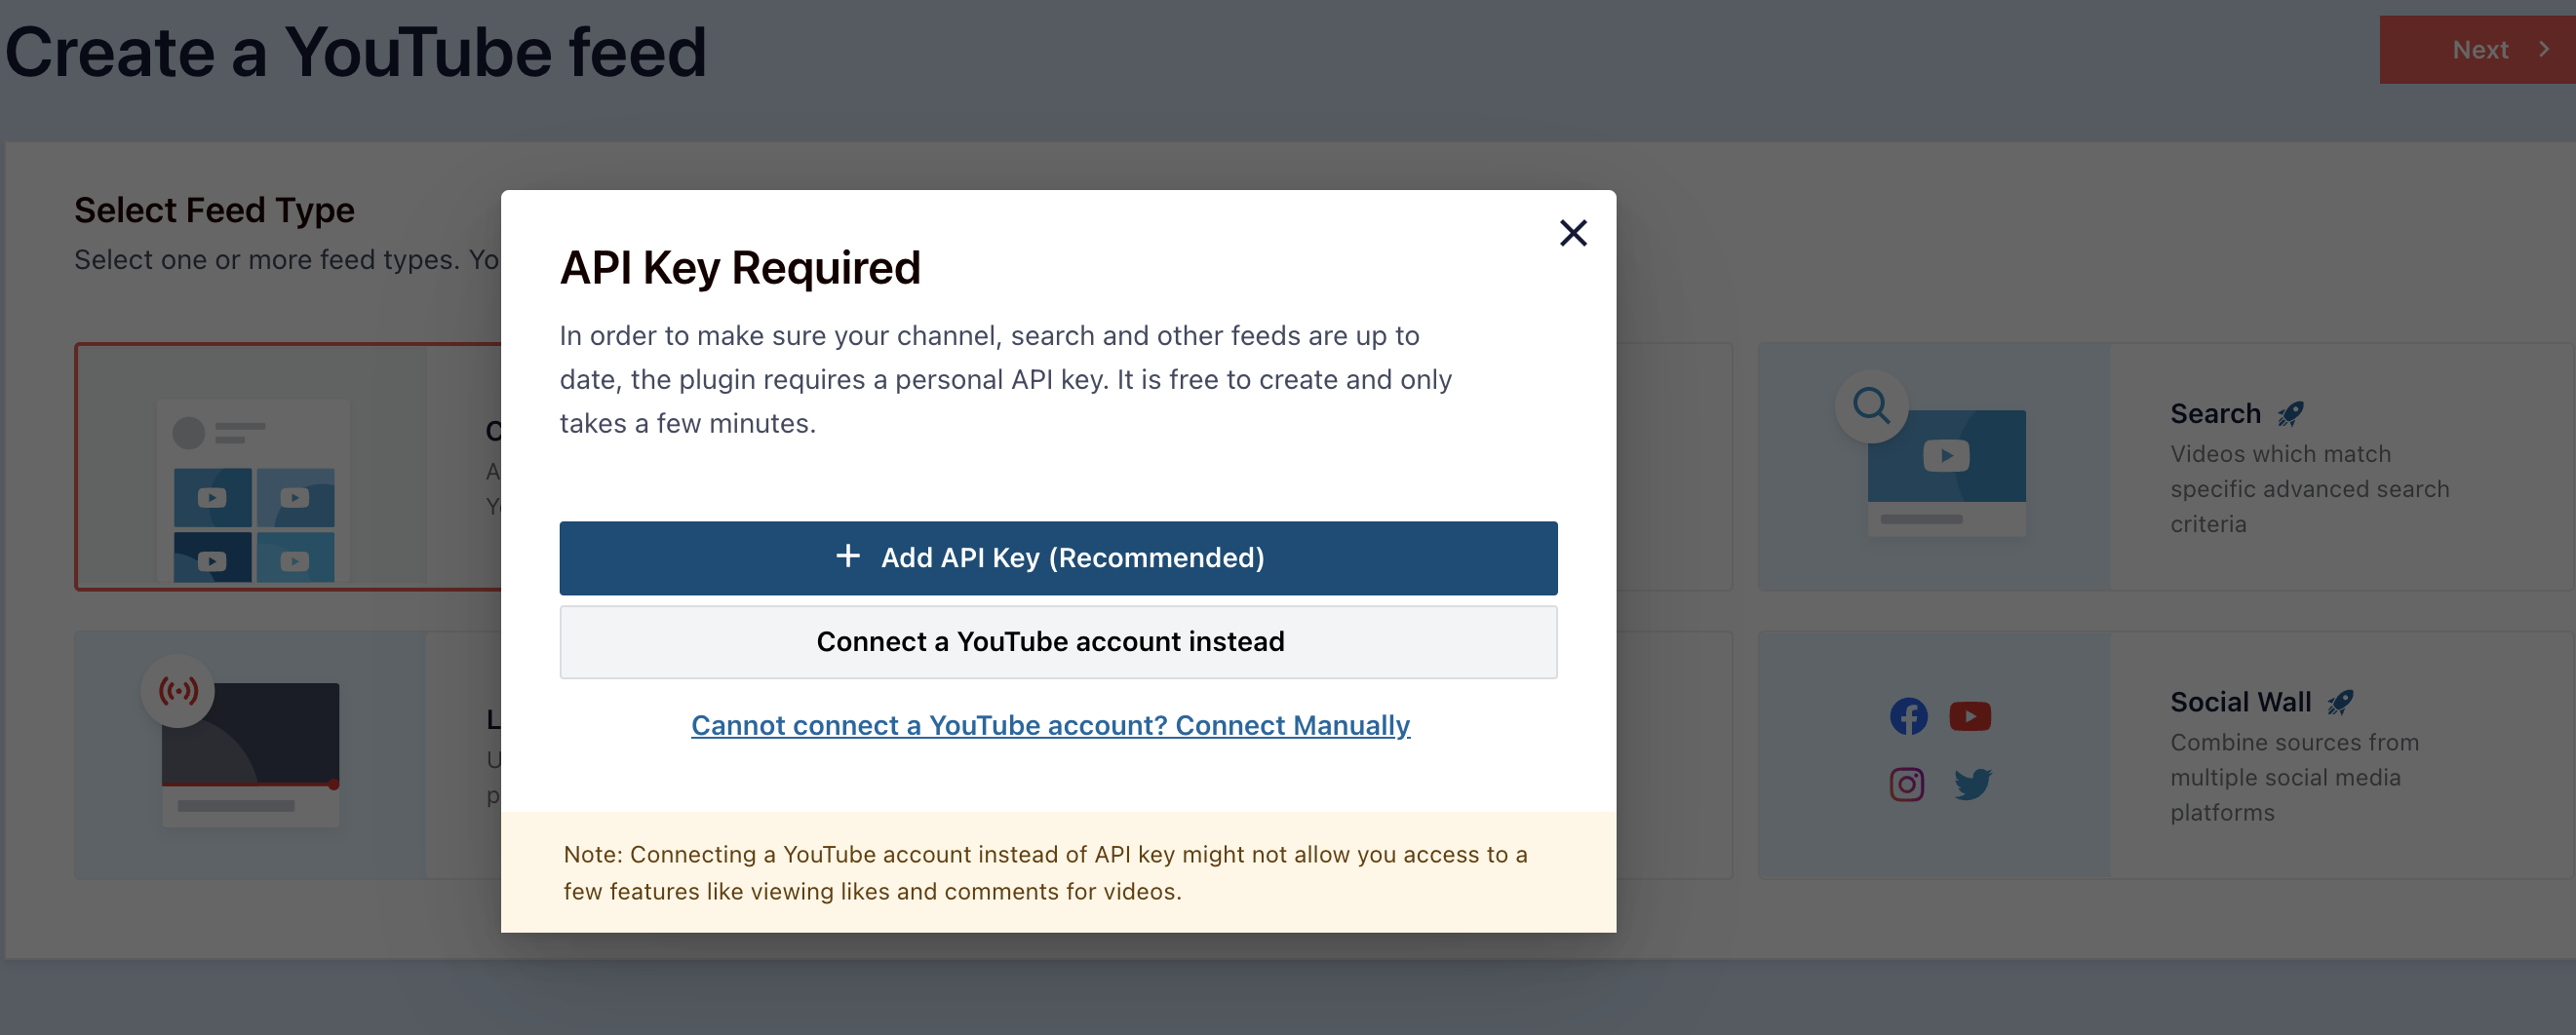Open the Connect Manually link
Viewport: 2576px width, 1035px height.
click(x=1050, y=725)
